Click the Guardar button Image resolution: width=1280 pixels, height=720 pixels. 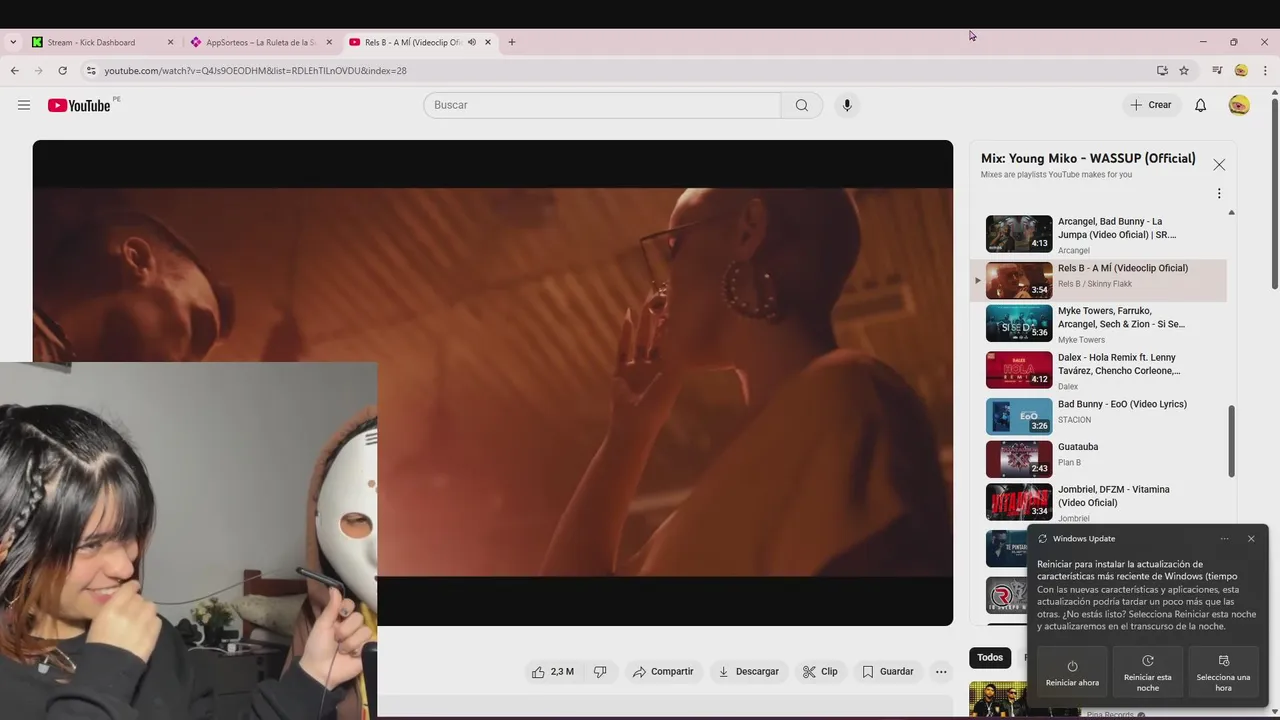888,672
